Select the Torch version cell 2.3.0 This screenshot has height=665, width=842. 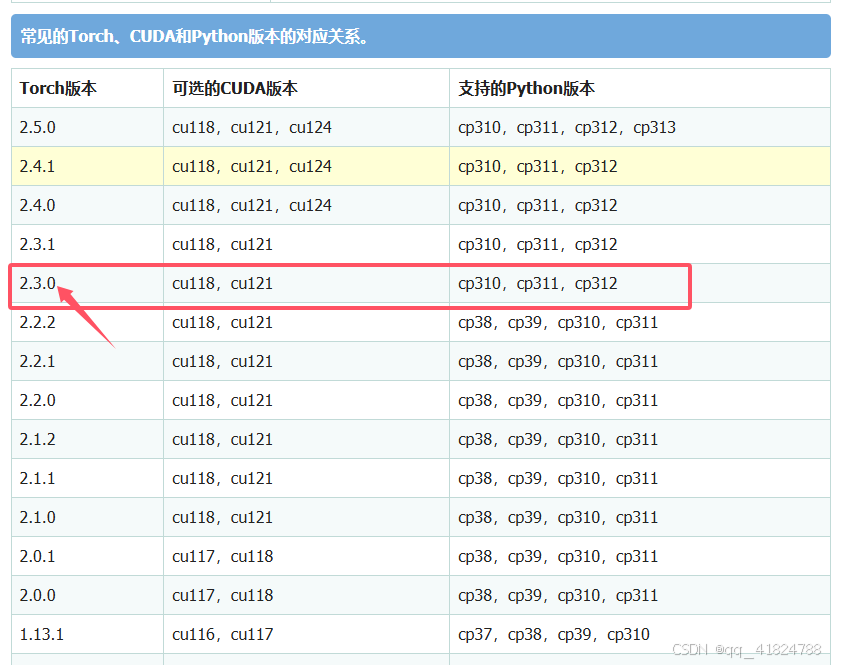pos(88,283)
